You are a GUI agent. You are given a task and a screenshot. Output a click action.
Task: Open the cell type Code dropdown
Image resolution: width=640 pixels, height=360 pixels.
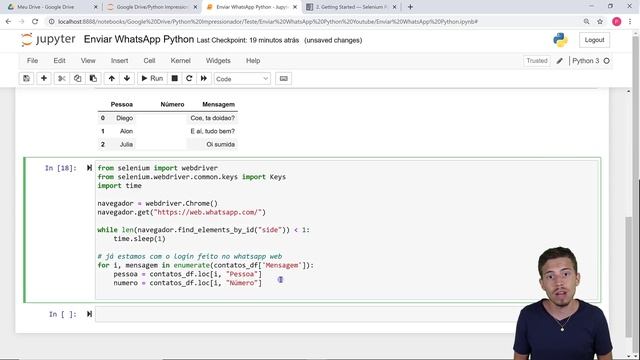tap(242, 79)
